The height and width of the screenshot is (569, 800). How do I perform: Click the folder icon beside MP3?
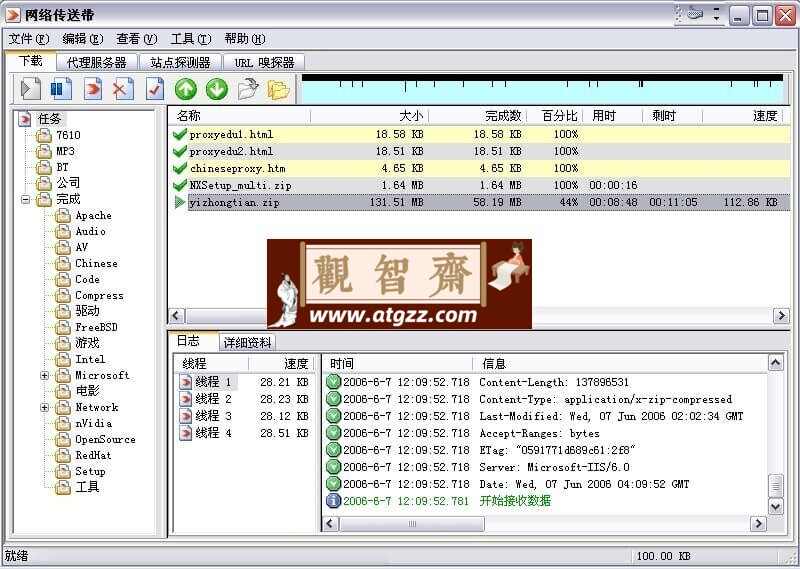tap(44, 151)
